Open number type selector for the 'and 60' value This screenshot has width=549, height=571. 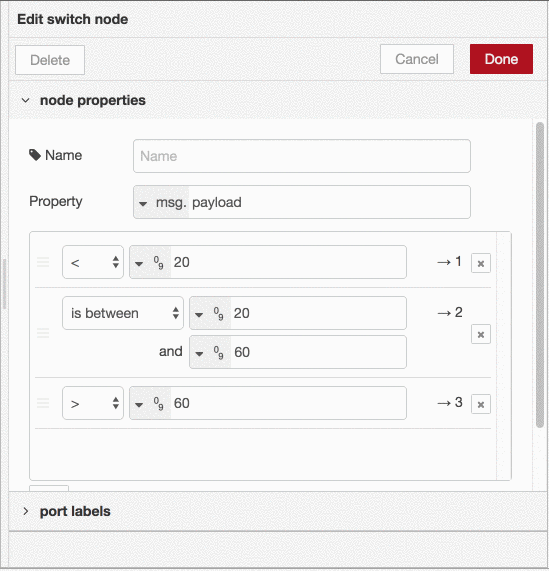[210, 352]
